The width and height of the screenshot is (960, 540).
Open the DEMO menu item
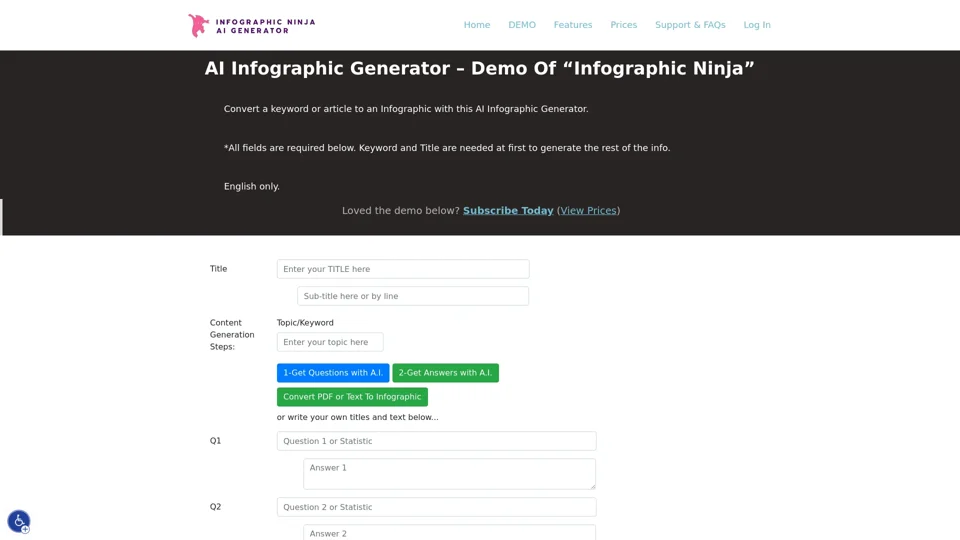pyautogui.click(x=522, y=25)
